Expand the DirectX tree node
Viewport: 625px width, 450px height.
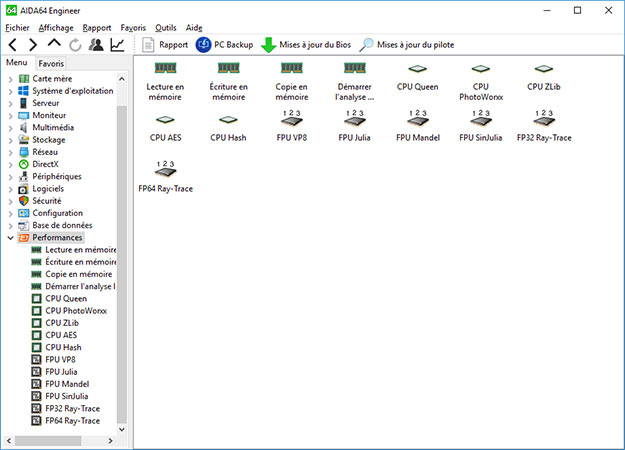[x=10, y=164]
